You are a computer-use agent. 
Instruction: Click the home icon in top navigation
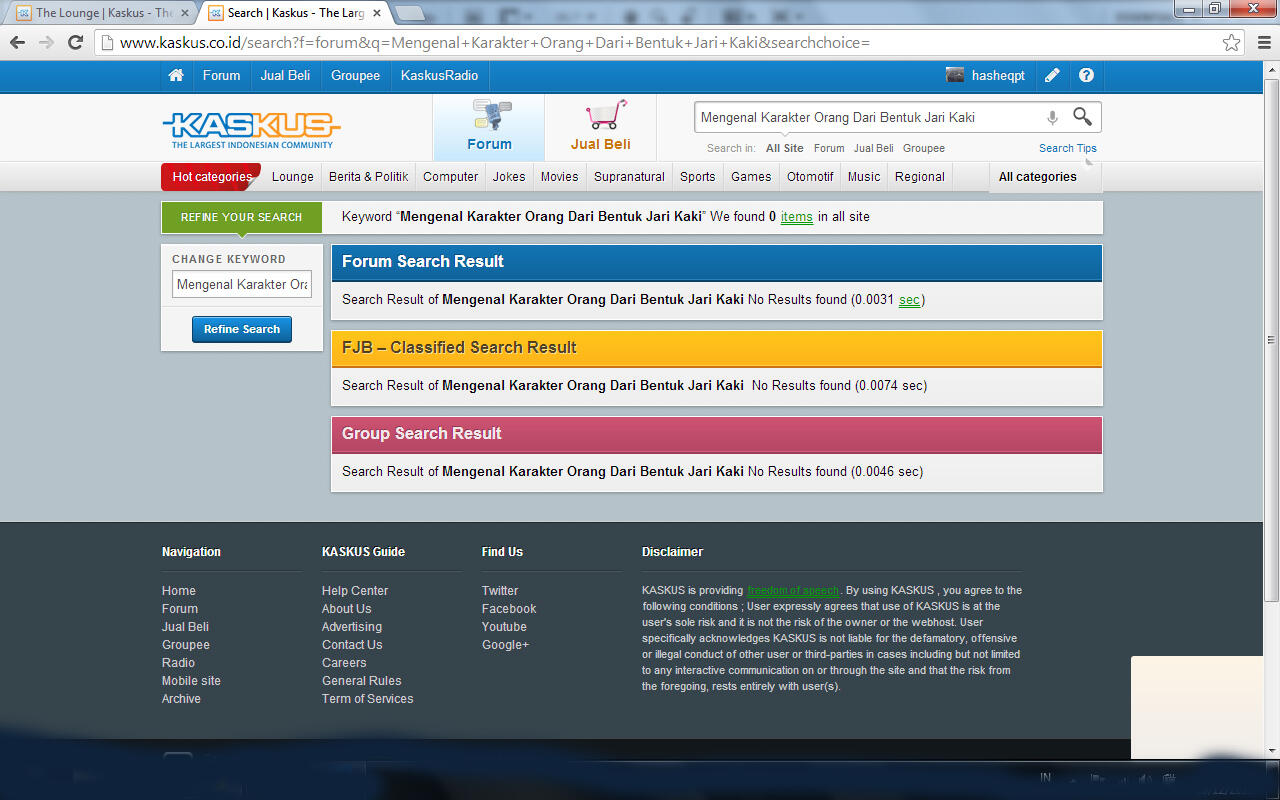(176, 76)
